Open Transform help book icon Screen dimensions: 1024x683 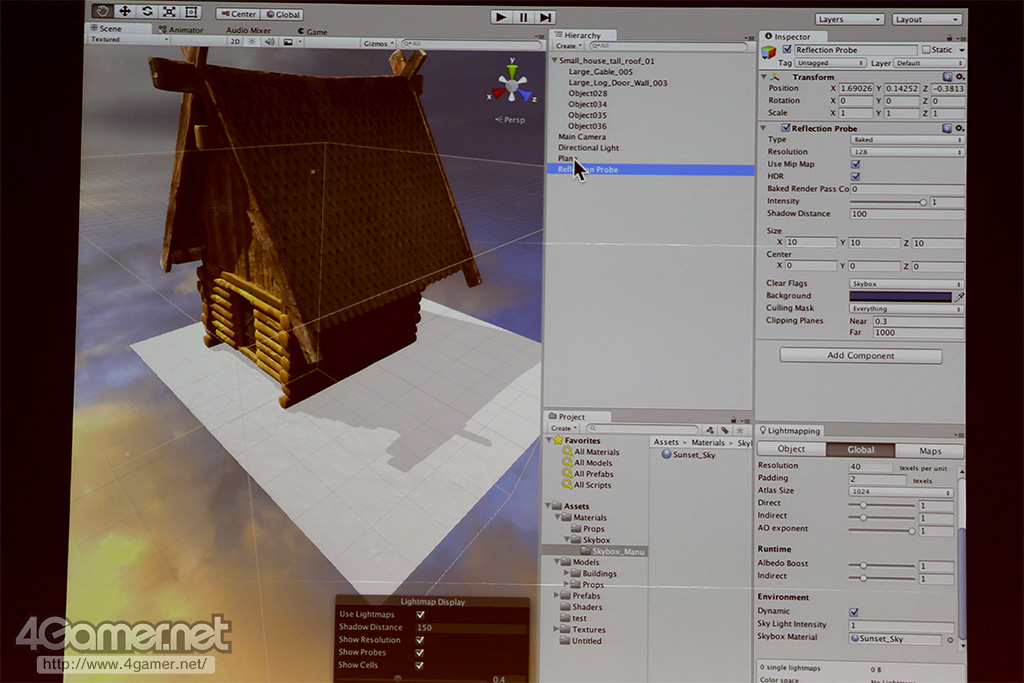point(947,76)
